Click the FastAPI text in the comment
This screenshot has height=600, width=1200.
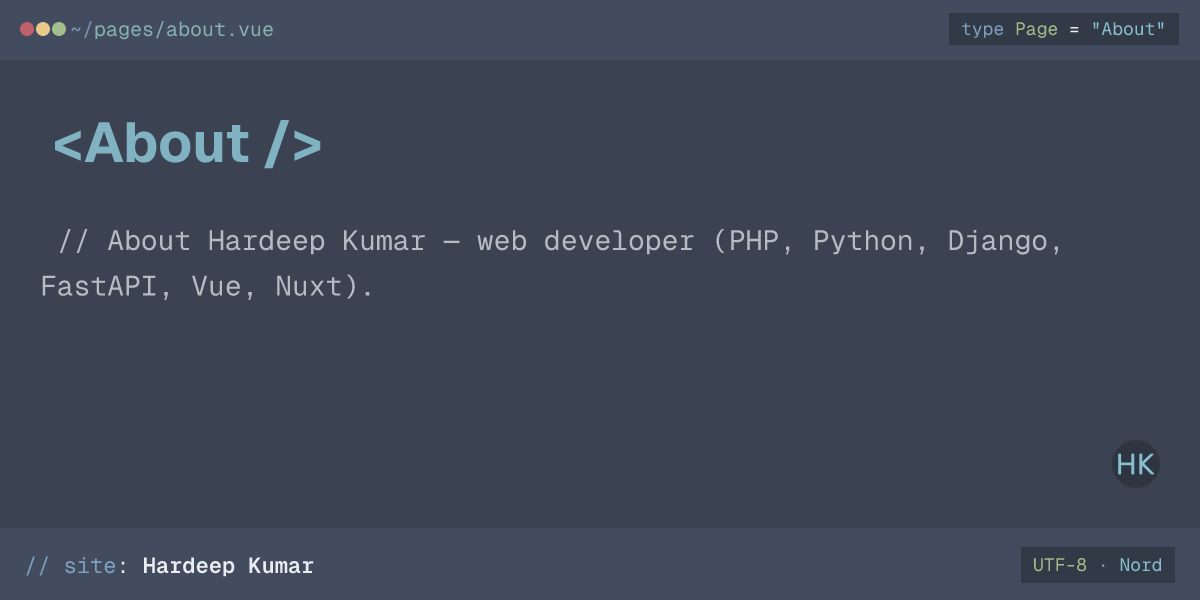click(x=99, y=287)
